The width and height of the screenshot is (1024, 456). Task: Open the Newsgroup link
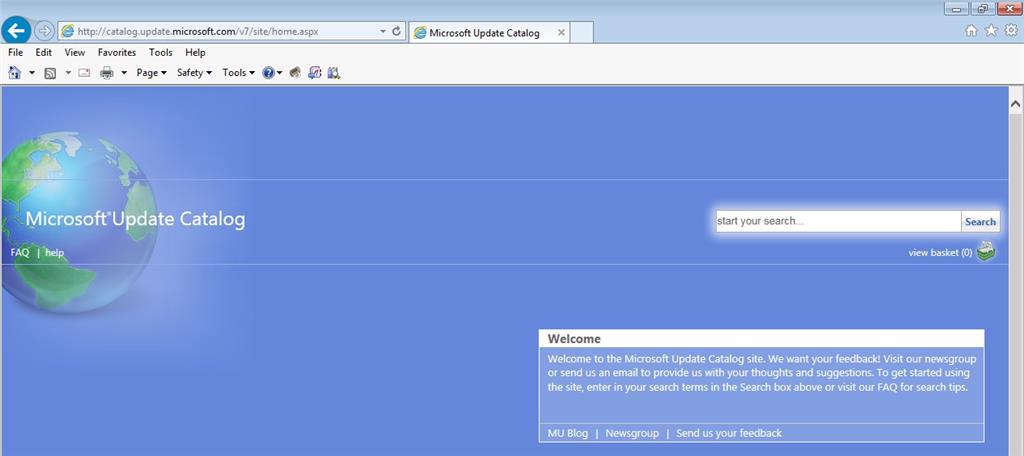[632, 433]
